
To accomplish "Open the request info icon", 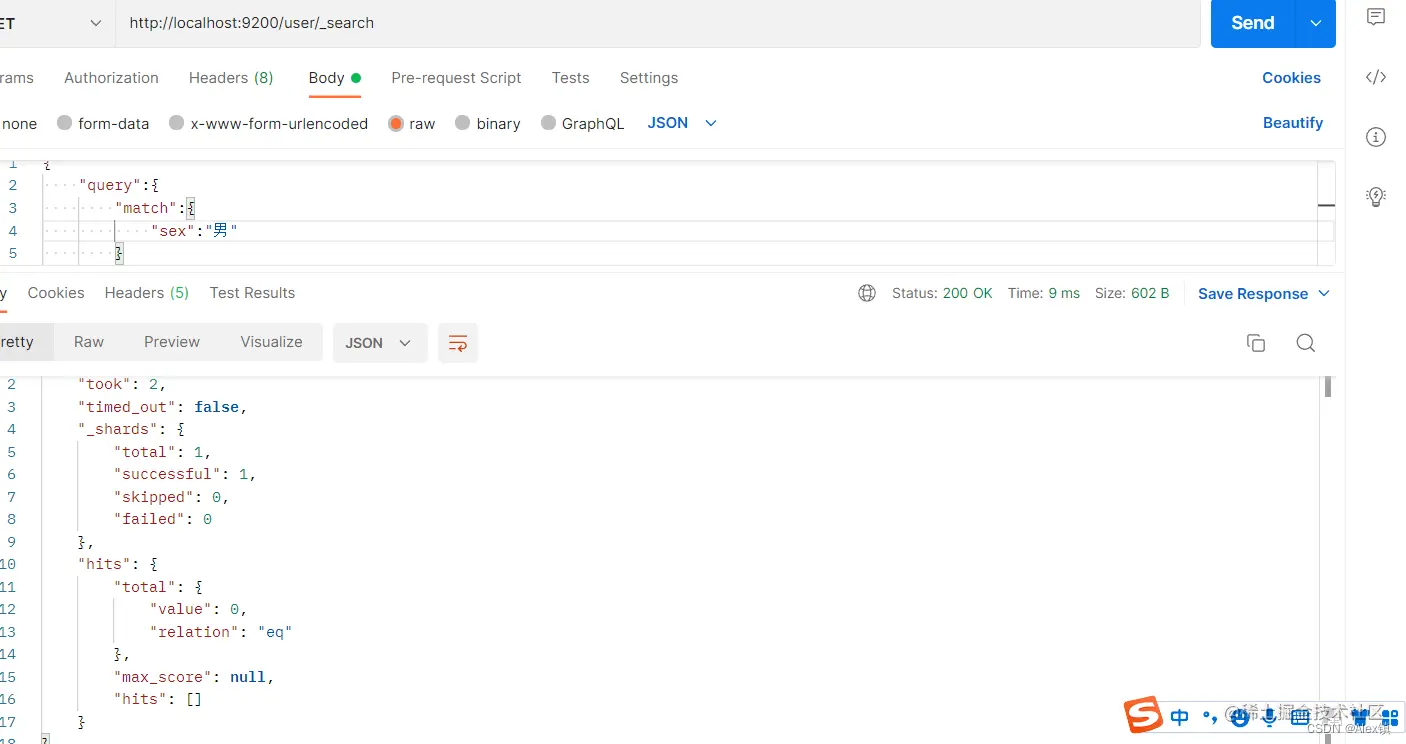I will coord(1376,137).
